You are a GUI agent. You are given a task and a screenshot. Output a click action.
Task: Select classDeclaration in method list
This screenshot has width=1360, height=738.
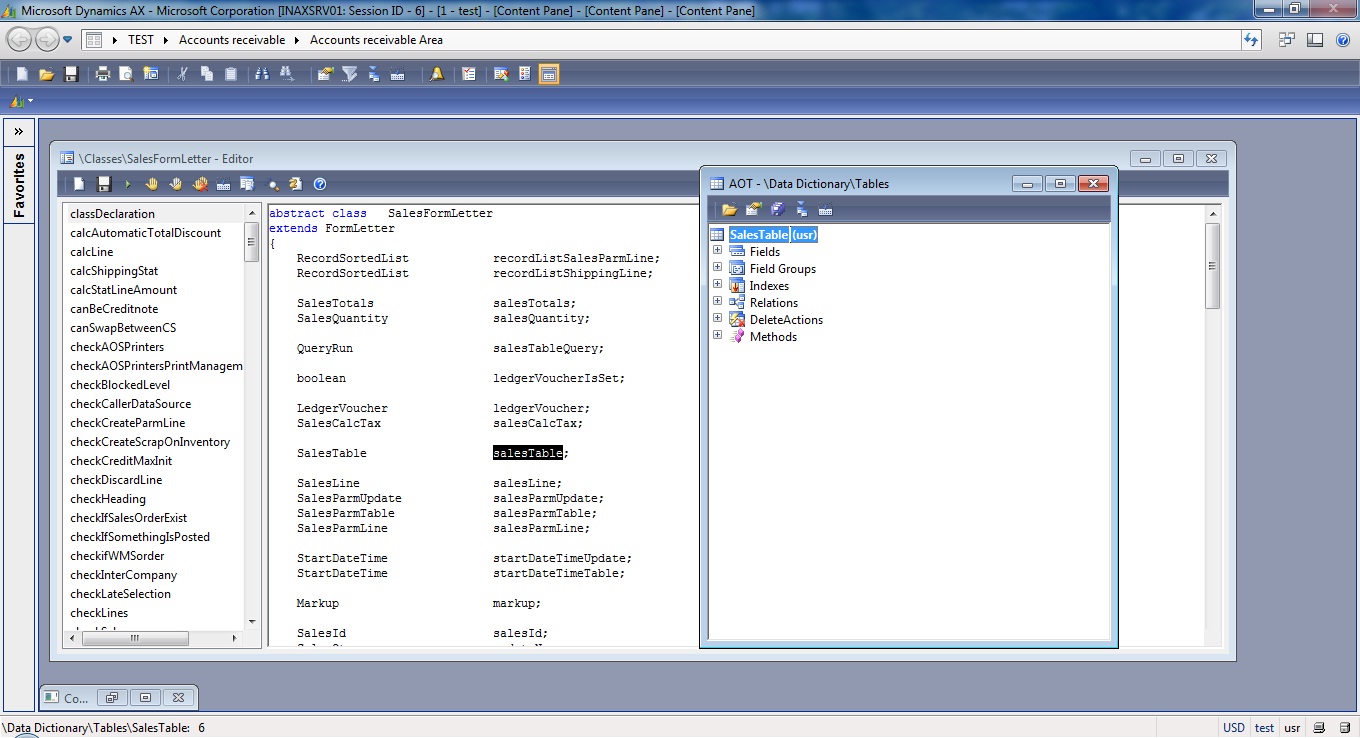(x=154, y=214)
